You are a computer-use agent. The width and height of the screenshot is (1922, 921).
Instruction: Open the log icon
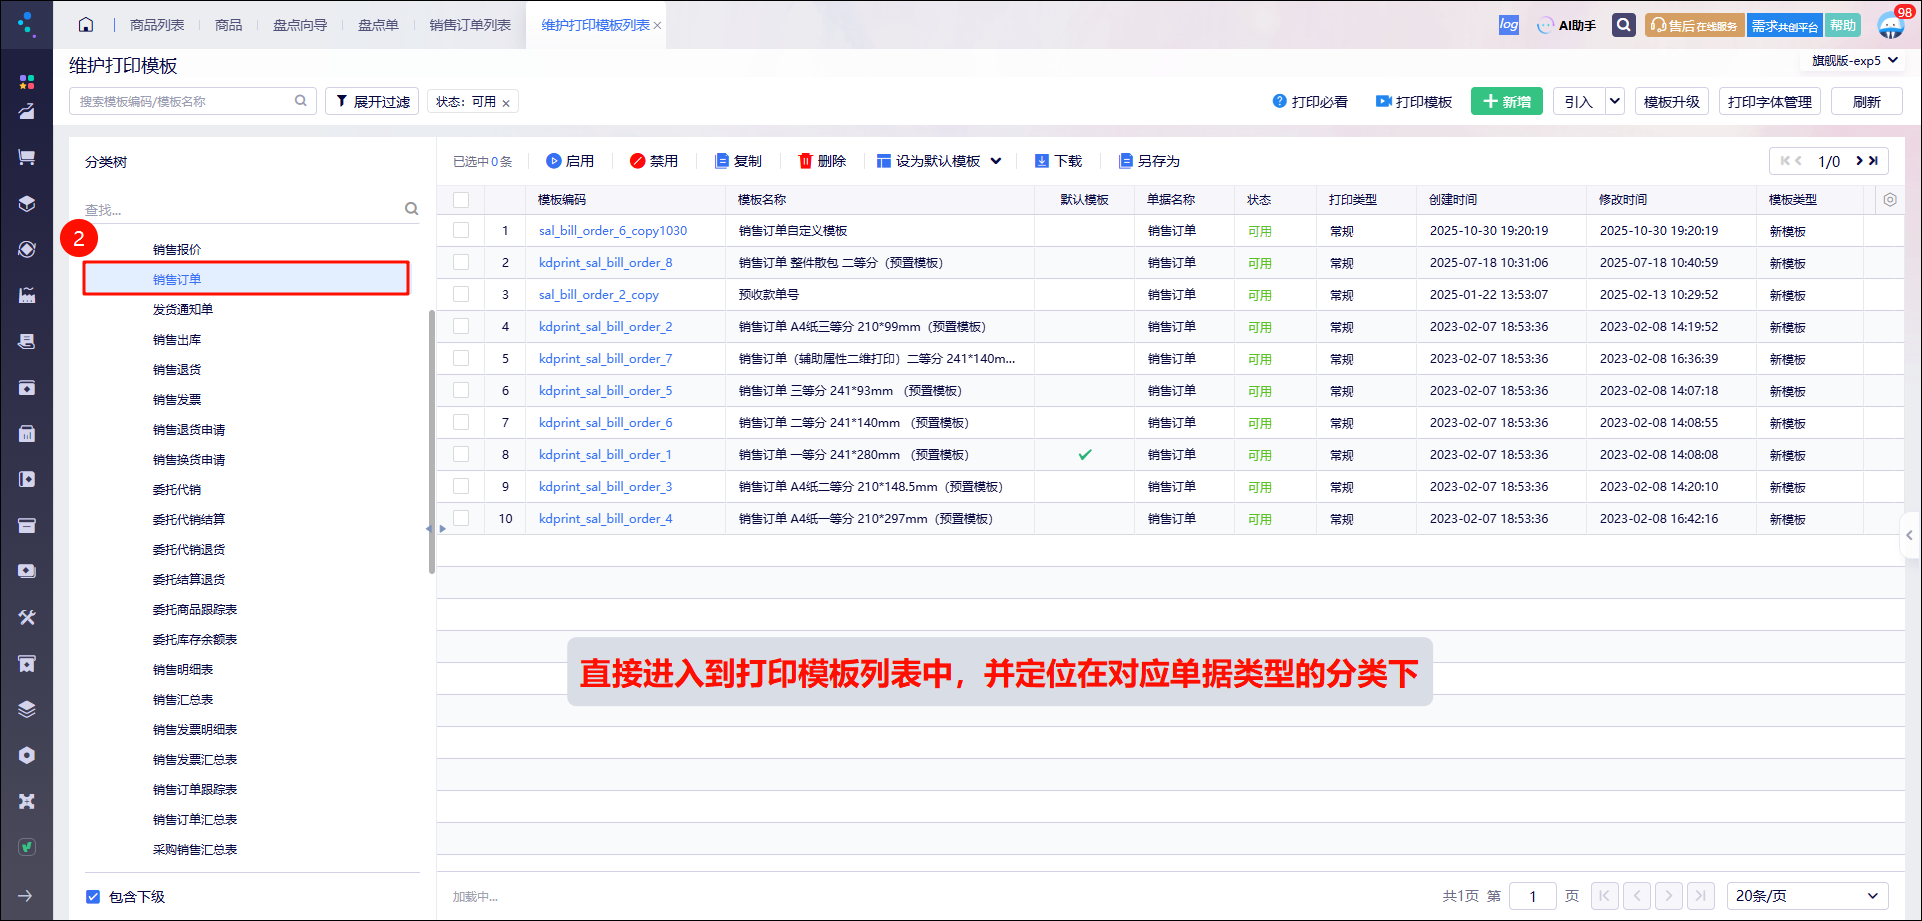point(1509,25)
